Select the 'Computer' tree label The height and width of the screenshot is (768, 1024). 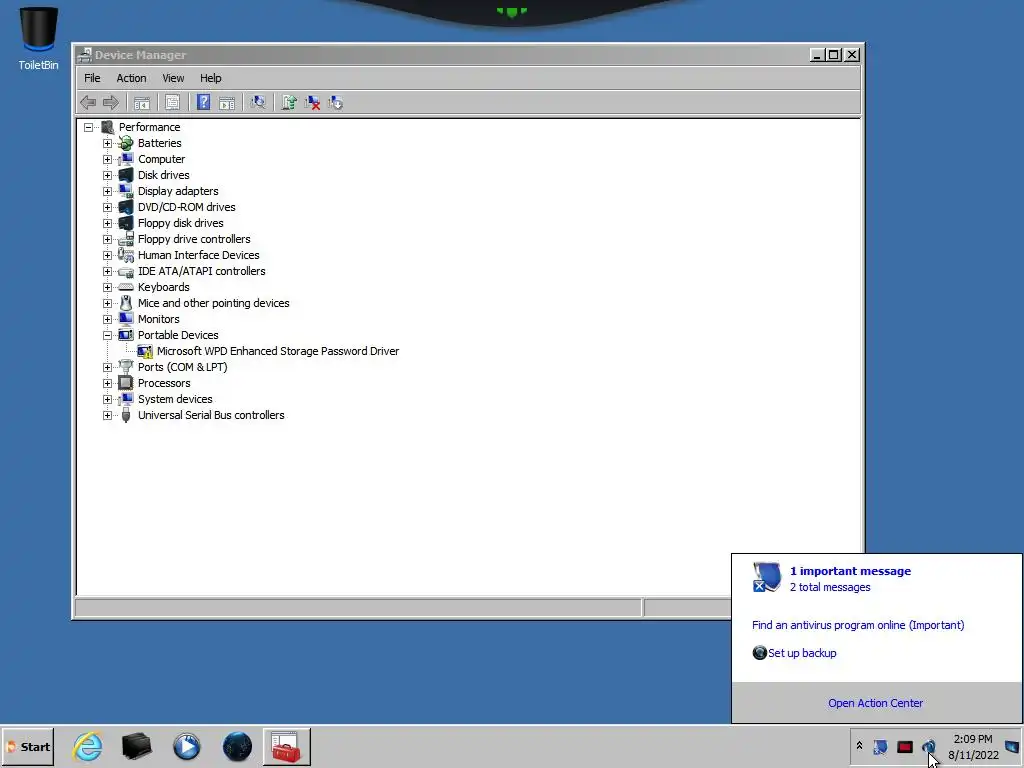[161, 159]
